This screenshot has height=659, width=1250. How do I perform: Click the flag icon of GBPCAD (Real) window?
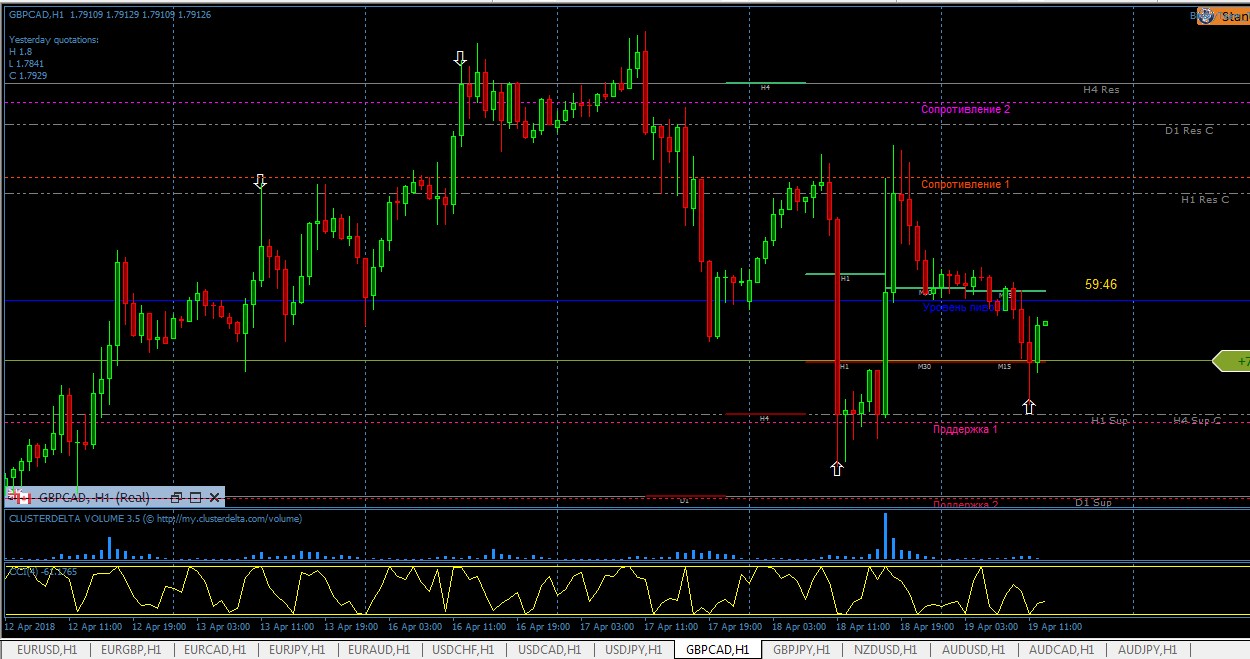pyautogui.click(x=21, y=497)
